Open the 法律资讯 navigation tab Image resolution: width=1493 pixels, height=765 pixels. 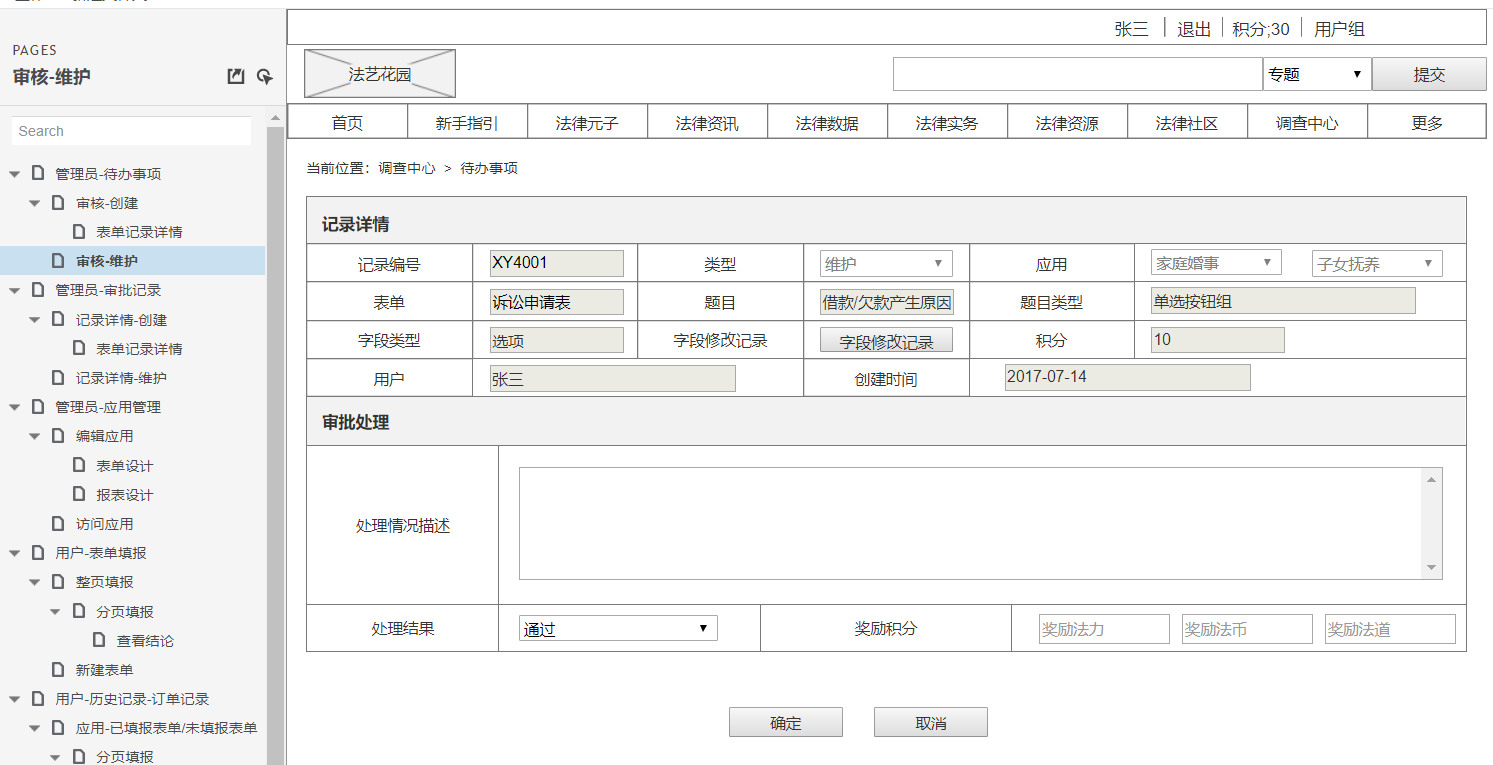pyautogui.click(x=707, y=123)
